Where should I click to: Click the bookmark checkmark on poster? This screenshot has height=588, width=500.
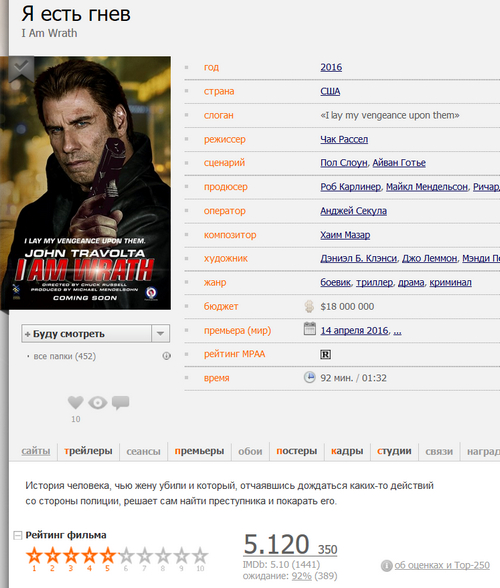tap(21, 69)
